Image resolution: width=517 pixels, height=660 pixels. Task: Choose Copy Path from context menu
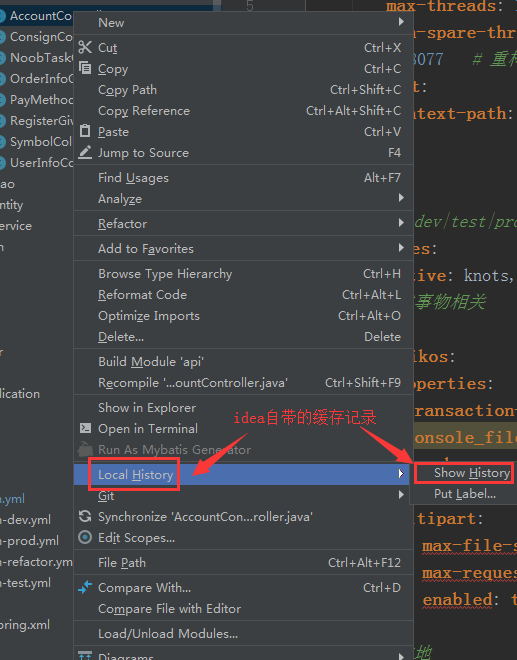coord(243,90)
